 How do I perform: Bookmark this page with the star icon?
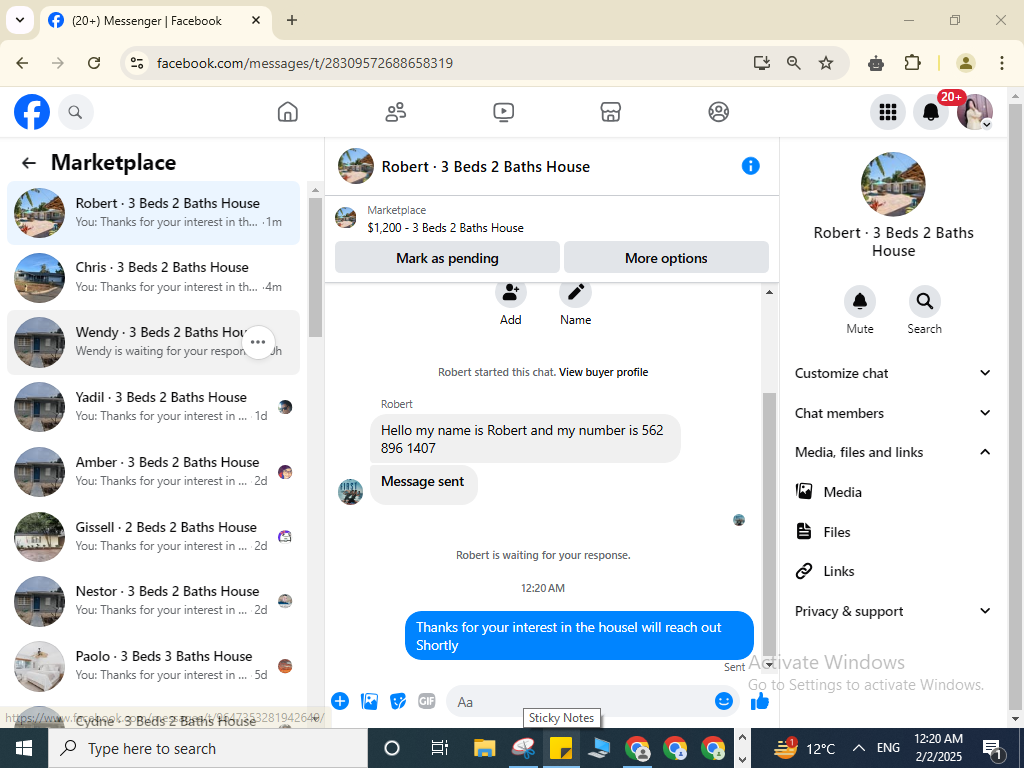826,63
